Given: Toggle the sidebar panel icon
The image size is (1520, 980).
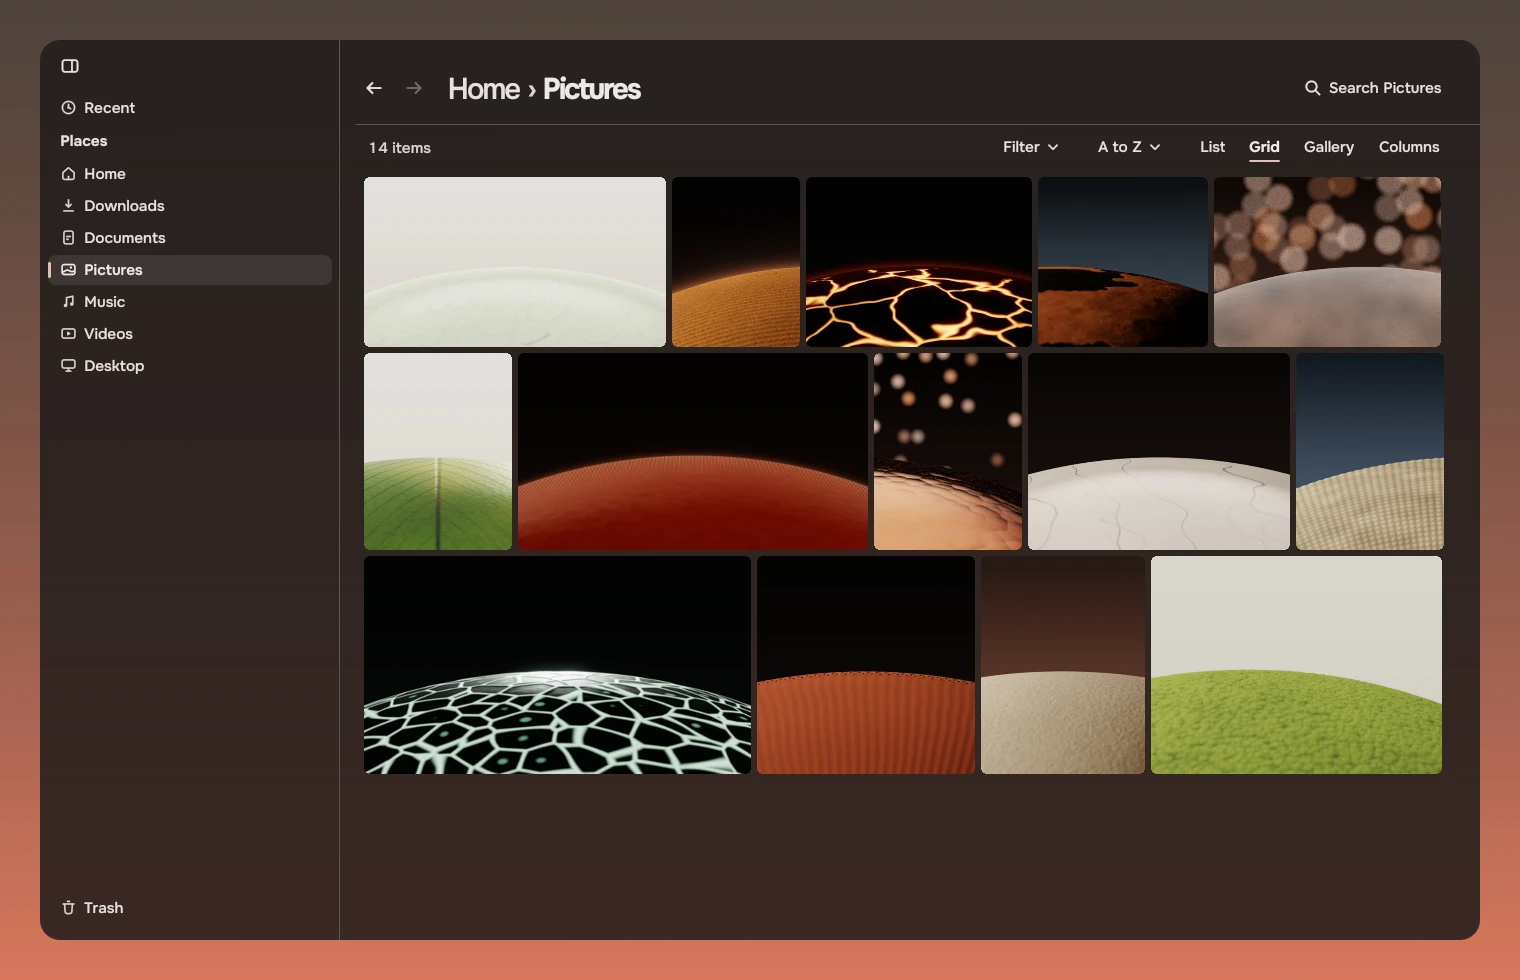Looking at the screenshot, I should 70,66.
